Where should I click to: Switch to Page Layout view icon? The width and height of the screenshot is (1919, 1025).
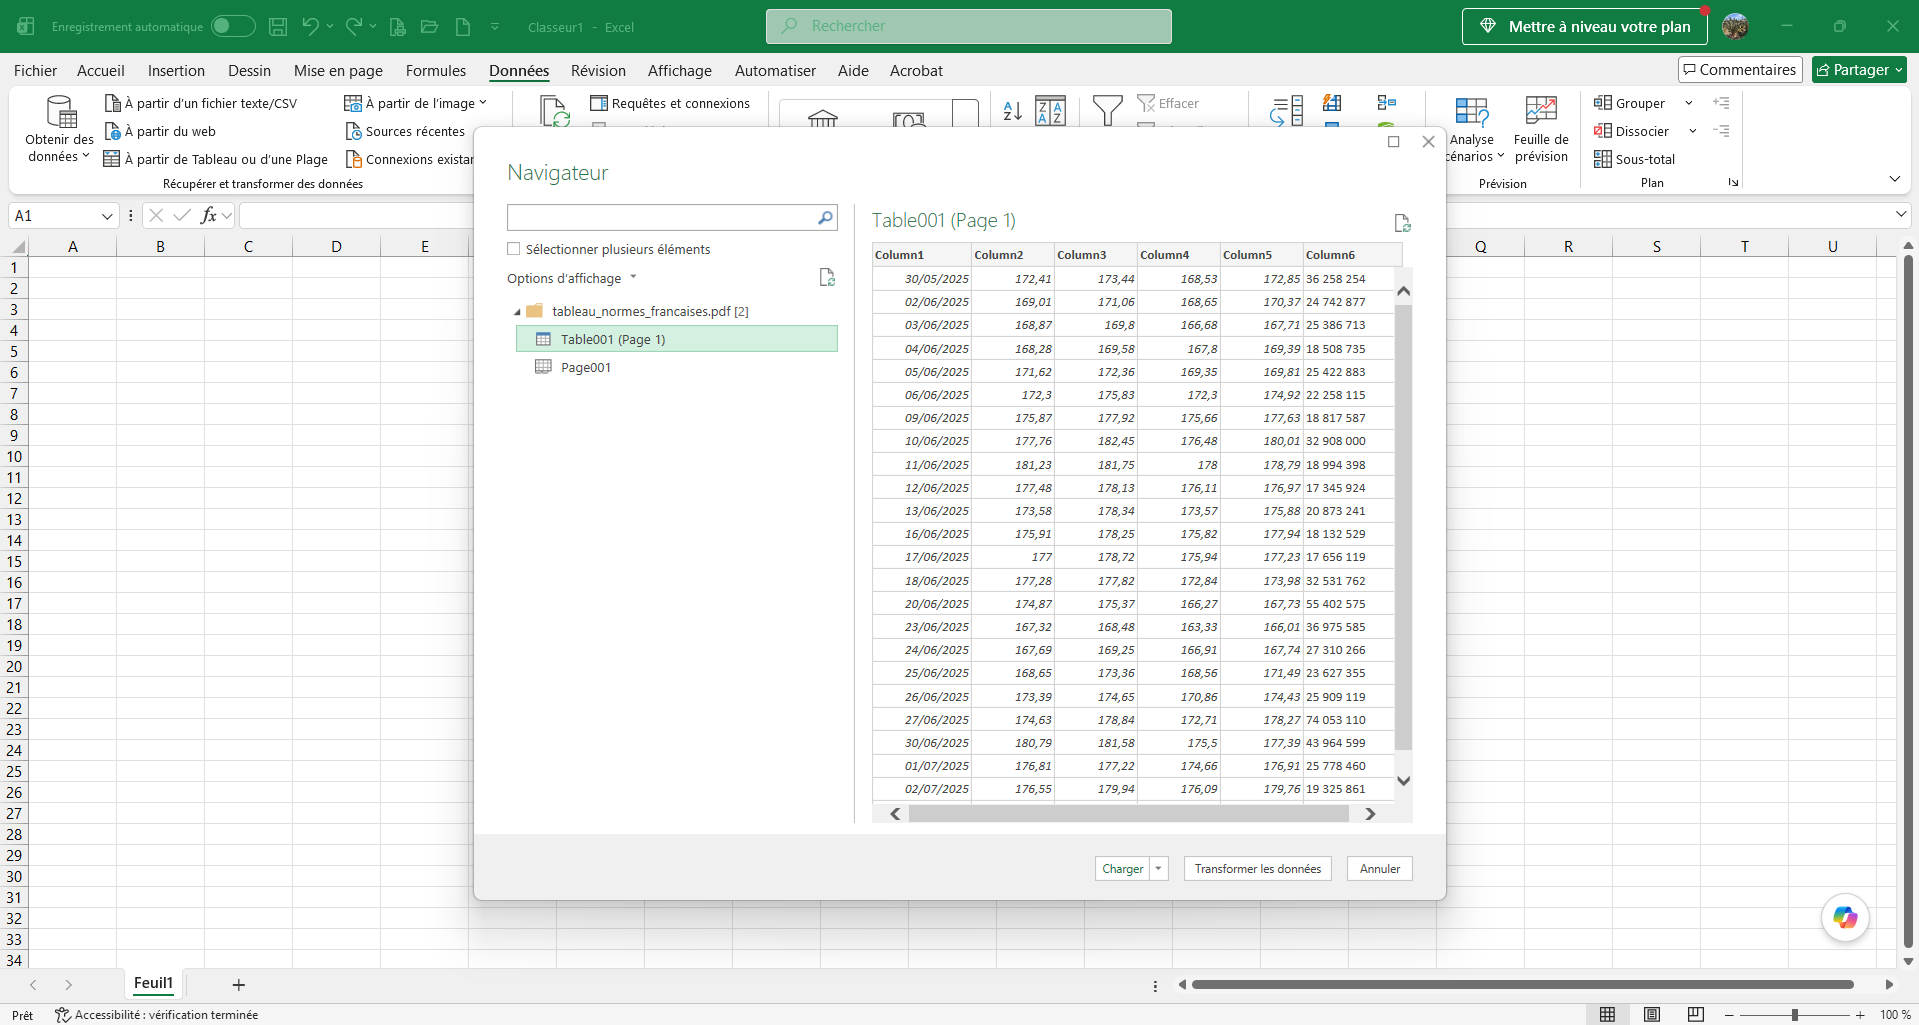1652,1014
